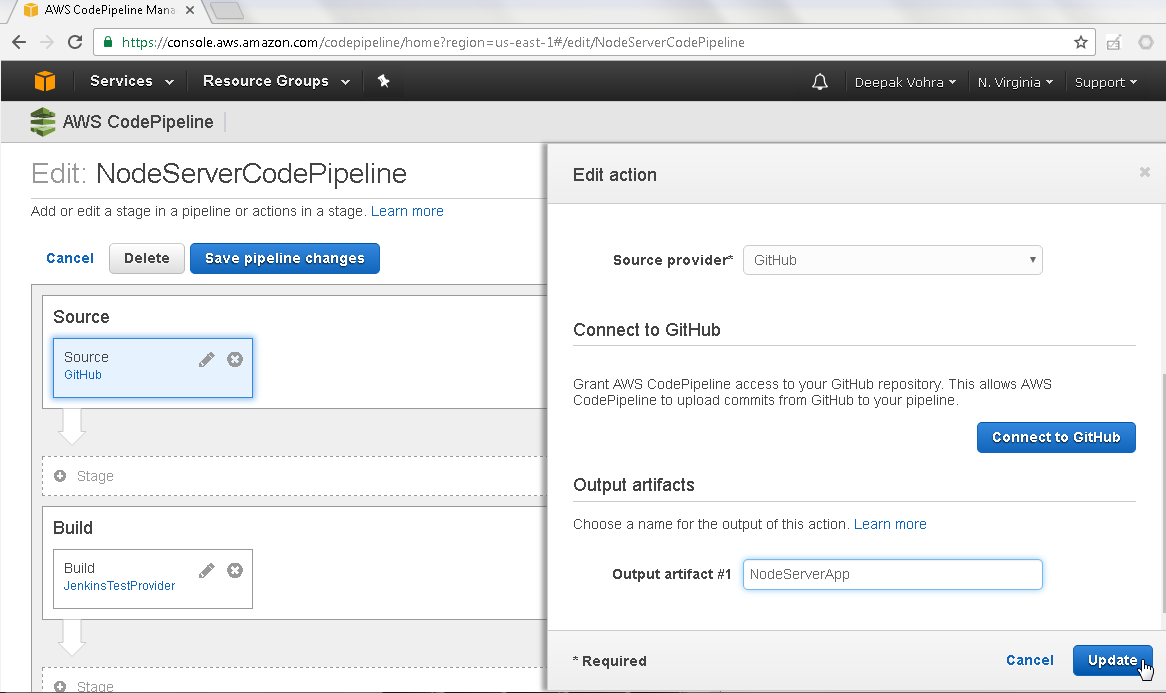The width and height of the screenshot is (1166, 693).
Task: Open the notifications bell
Action: [819, 82]
